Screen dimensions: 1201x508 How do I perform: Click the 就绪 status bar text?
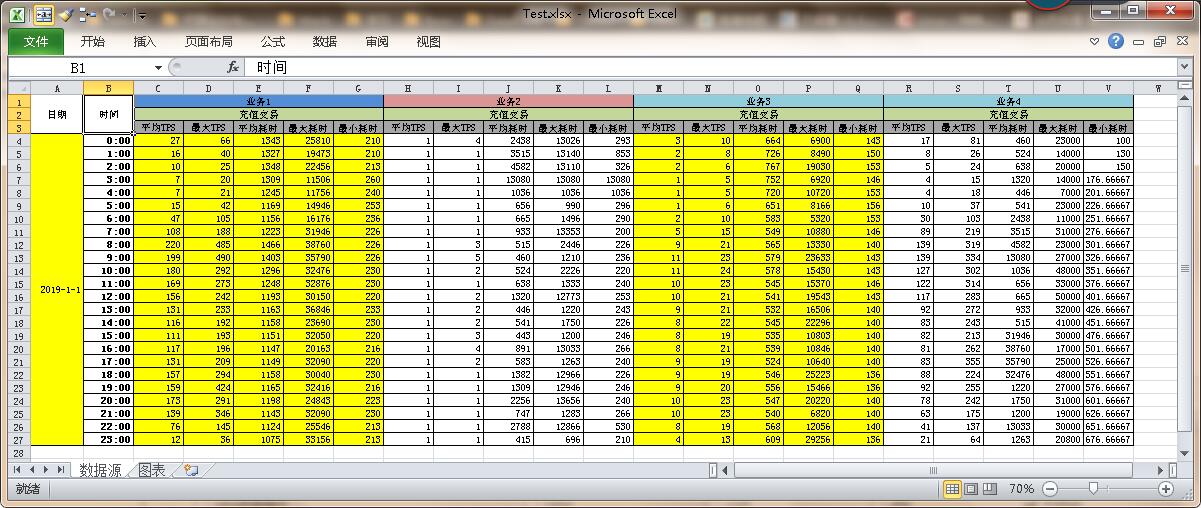click(x=26, y=489)
